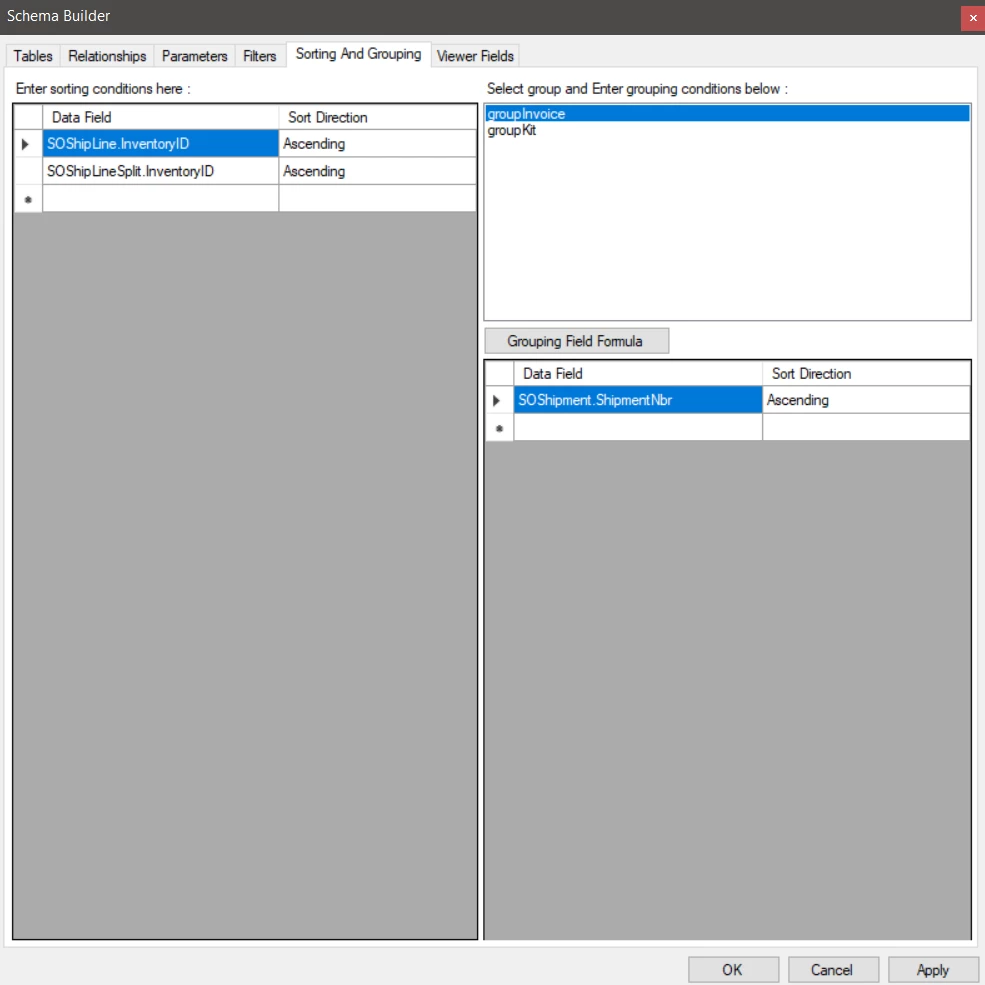Click the row selector arrow beside SOShipLine.InventoryID

pyautogui.click(x=27, y=144)
